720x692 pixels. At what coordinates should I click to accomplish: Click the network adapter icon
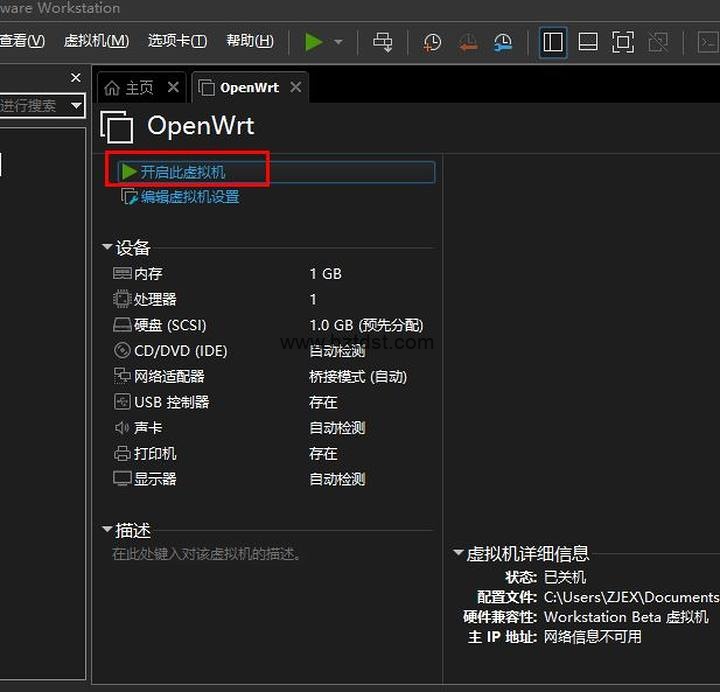tap(122, 376)
